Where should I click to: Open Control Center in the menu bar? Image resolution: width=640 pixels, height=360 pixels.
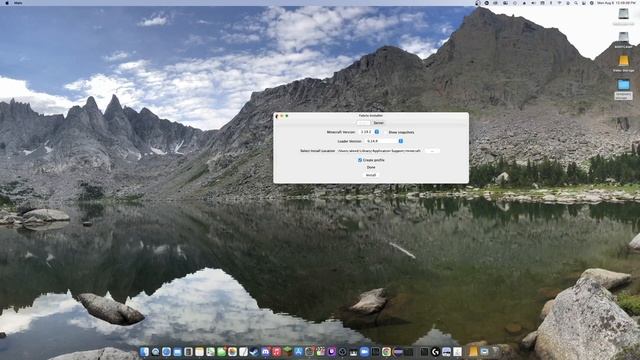tap(583, 3)
